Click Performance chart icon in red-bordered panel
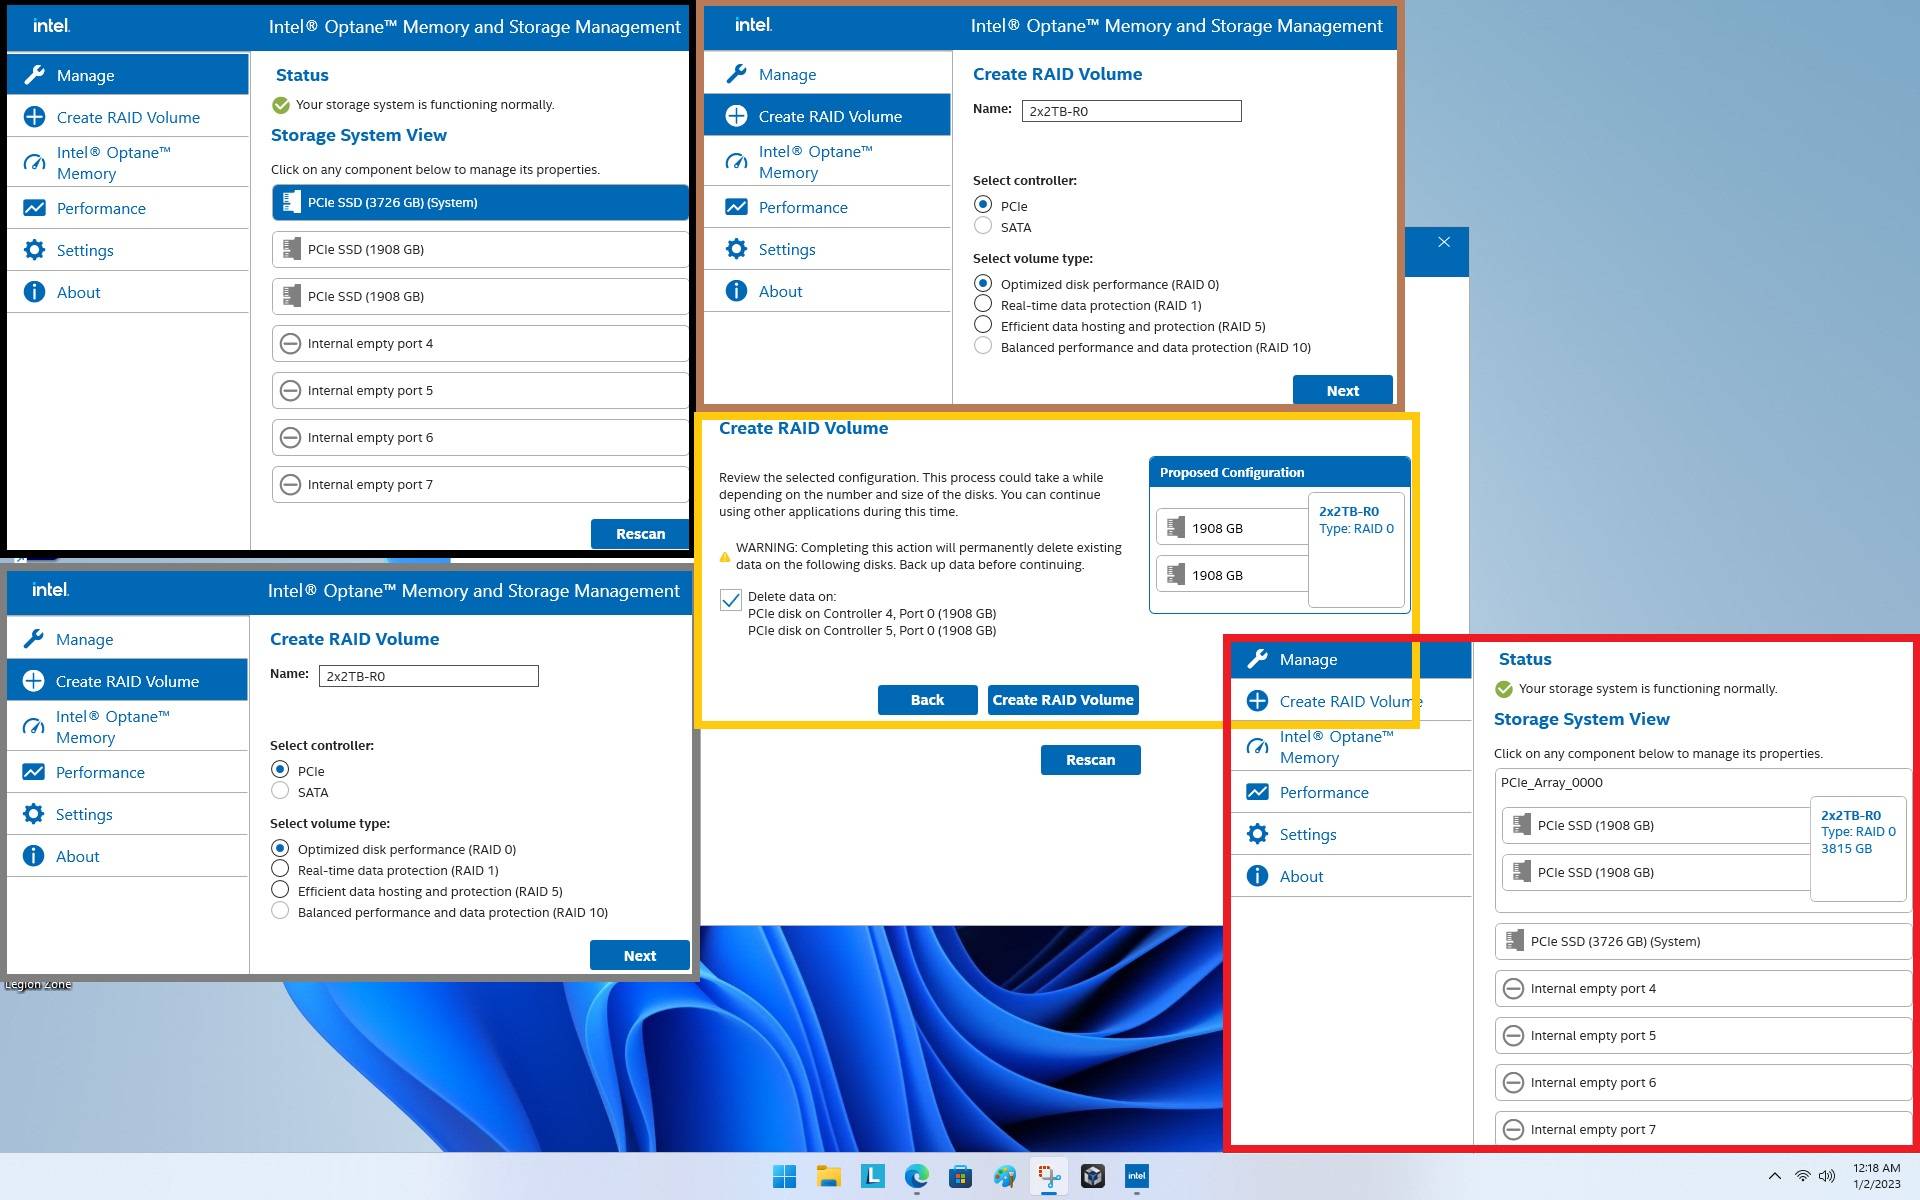Image resolution: width=1920 pixels, height=1200 pixels. pos(1257,792)
